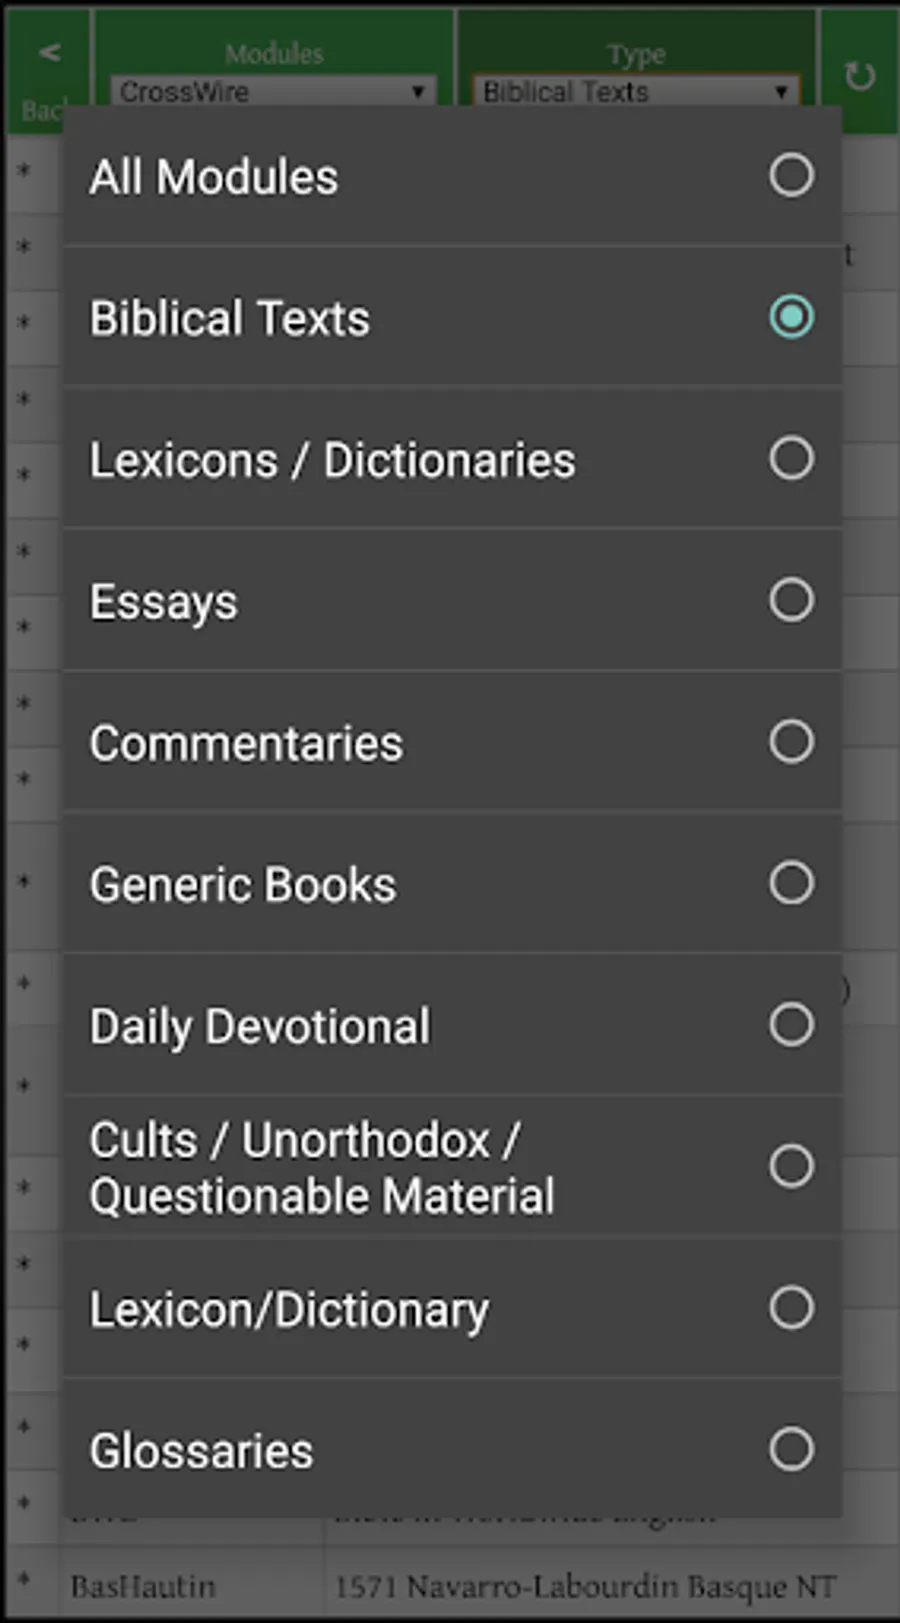The width and height of the screenshot is (900, 1623).
Task: Select the All Modules radio button
Action: pos(791,176)
